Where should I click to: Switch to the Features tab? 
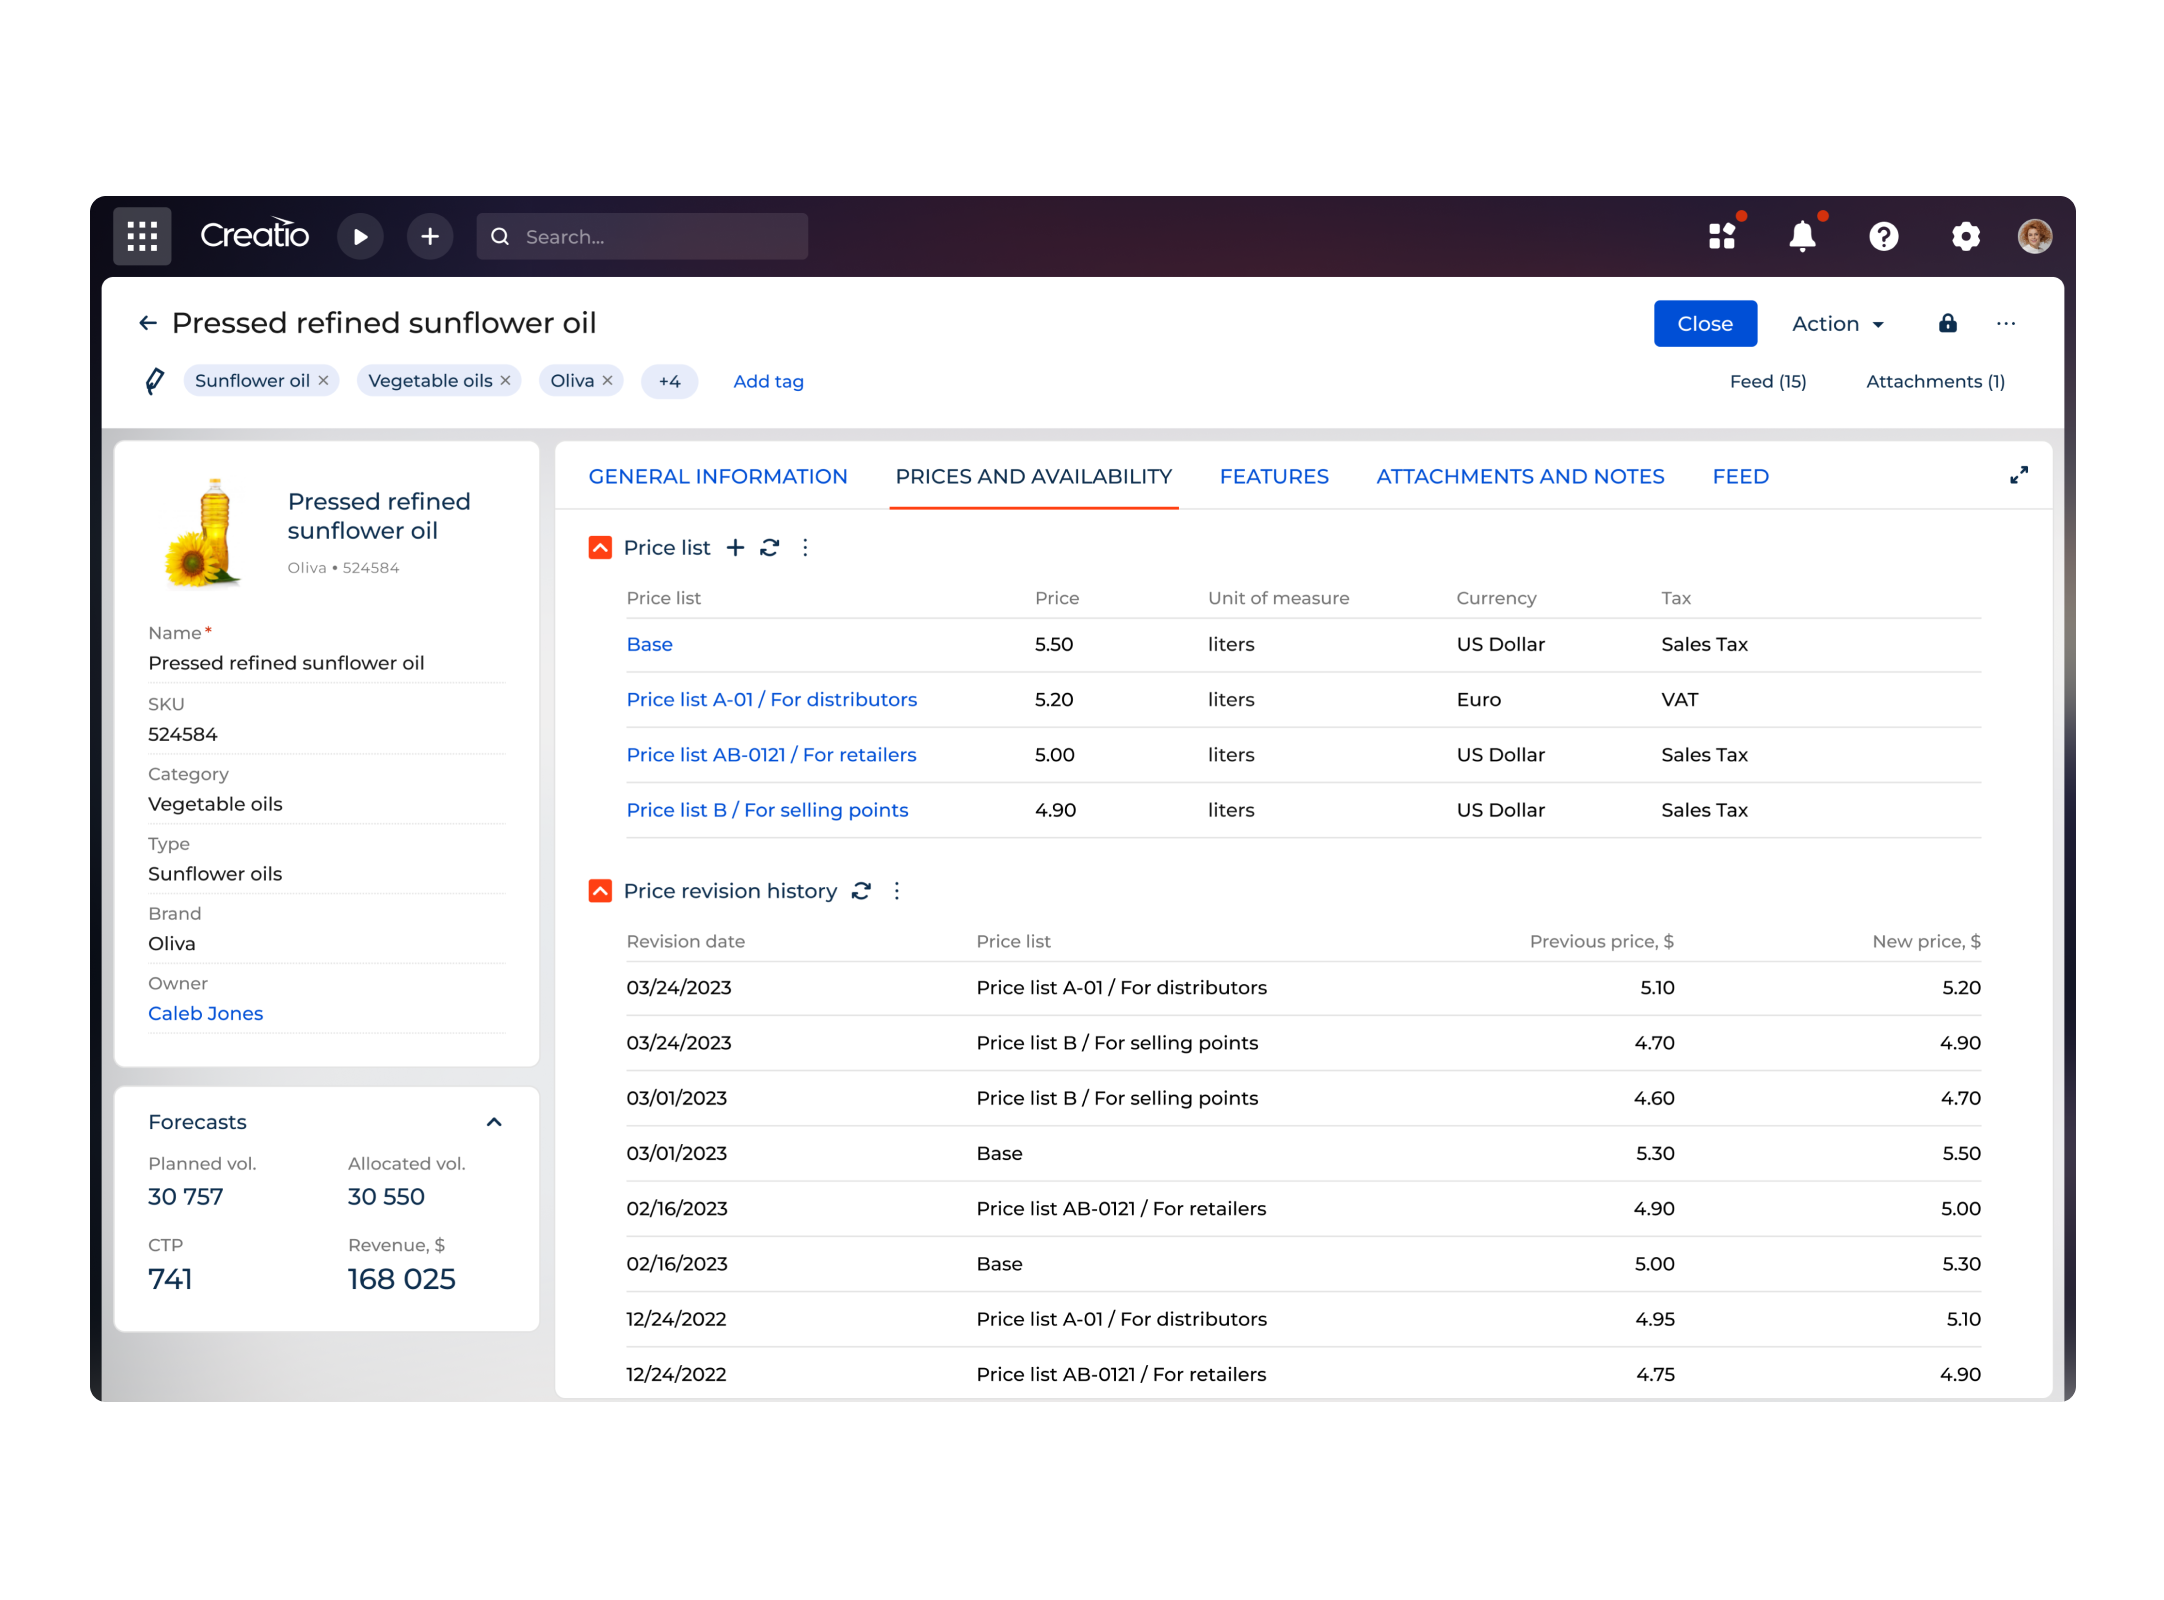(1274, 476)
